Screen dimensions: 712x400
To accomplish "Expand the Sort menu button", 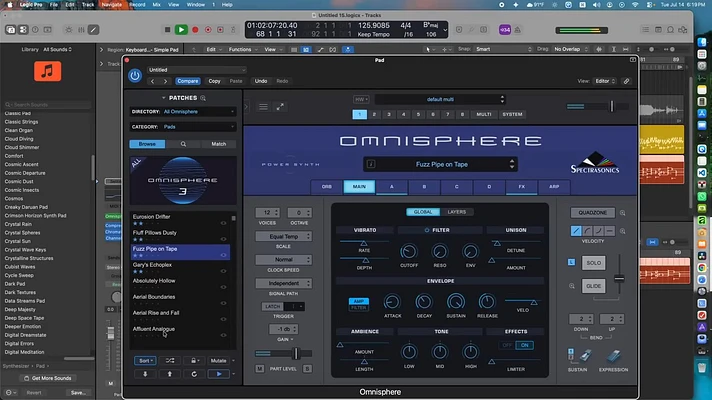I will tap(145, 360).
